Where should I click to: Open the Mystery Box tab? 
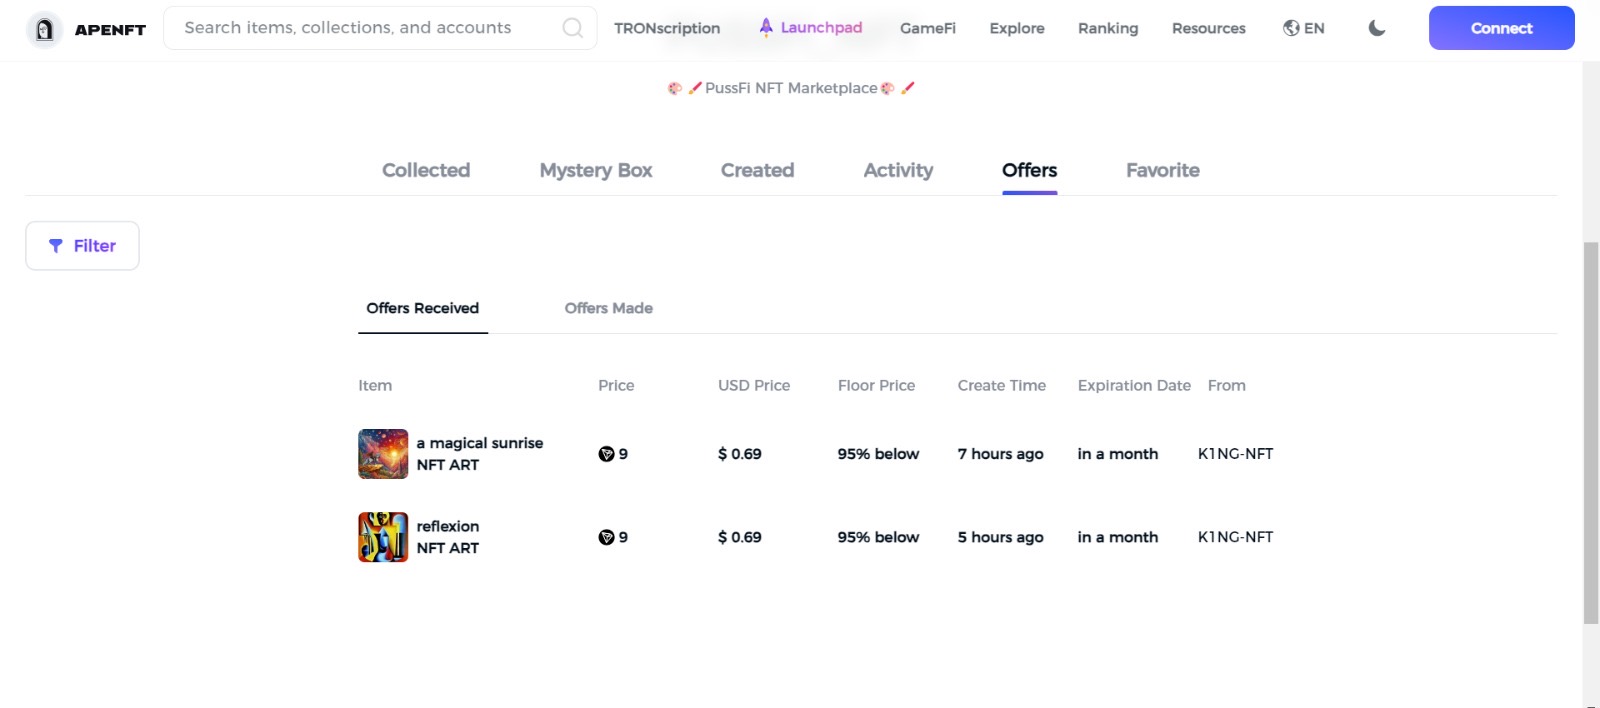click(x=596, y=170)
